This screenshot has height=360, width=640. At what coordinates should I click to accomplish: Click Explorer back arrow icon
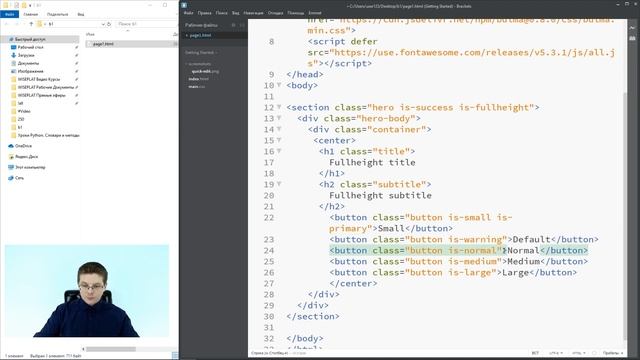[x=7, y=24]
